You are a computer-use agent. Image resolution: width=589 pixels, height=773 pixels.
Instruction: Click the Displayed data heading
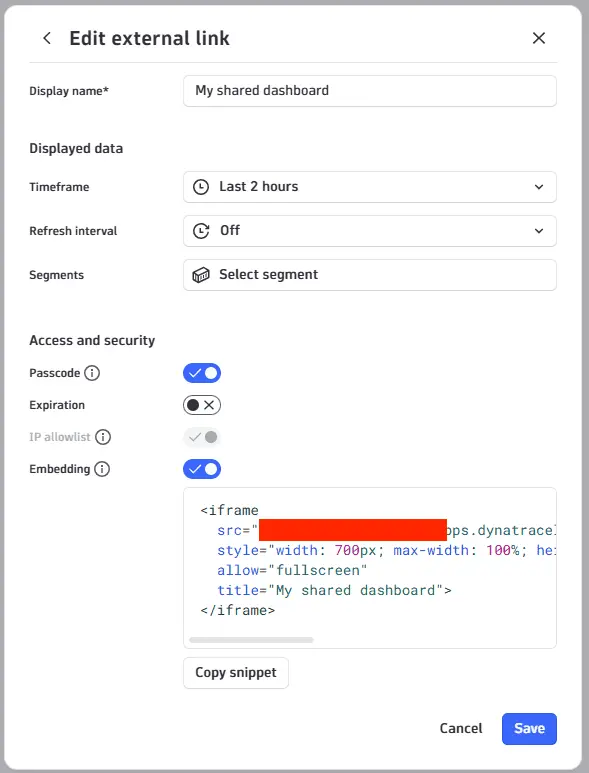(x=76, y=148)
